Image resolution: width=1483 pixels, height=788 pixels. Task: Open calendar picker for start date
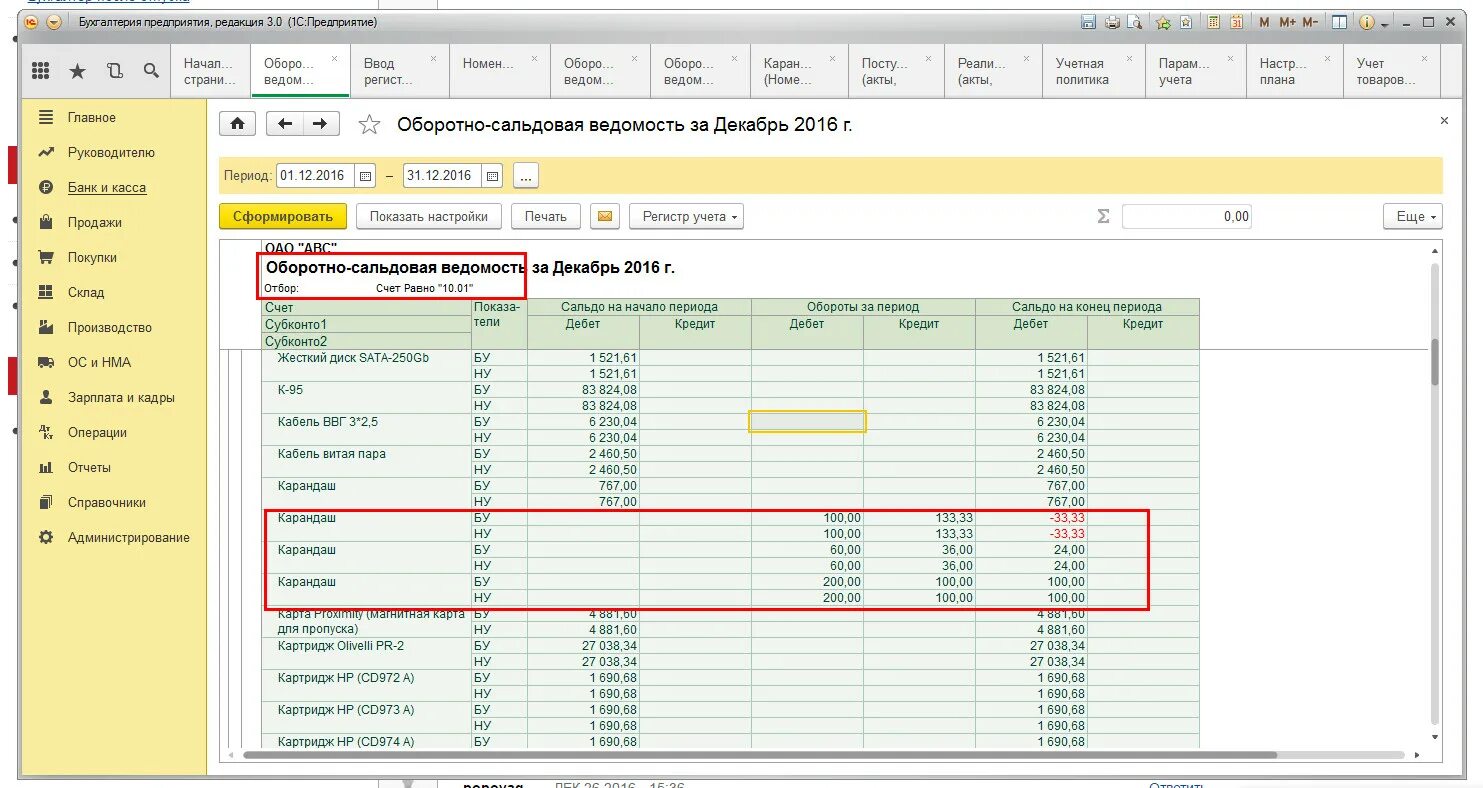pos(366,176)
